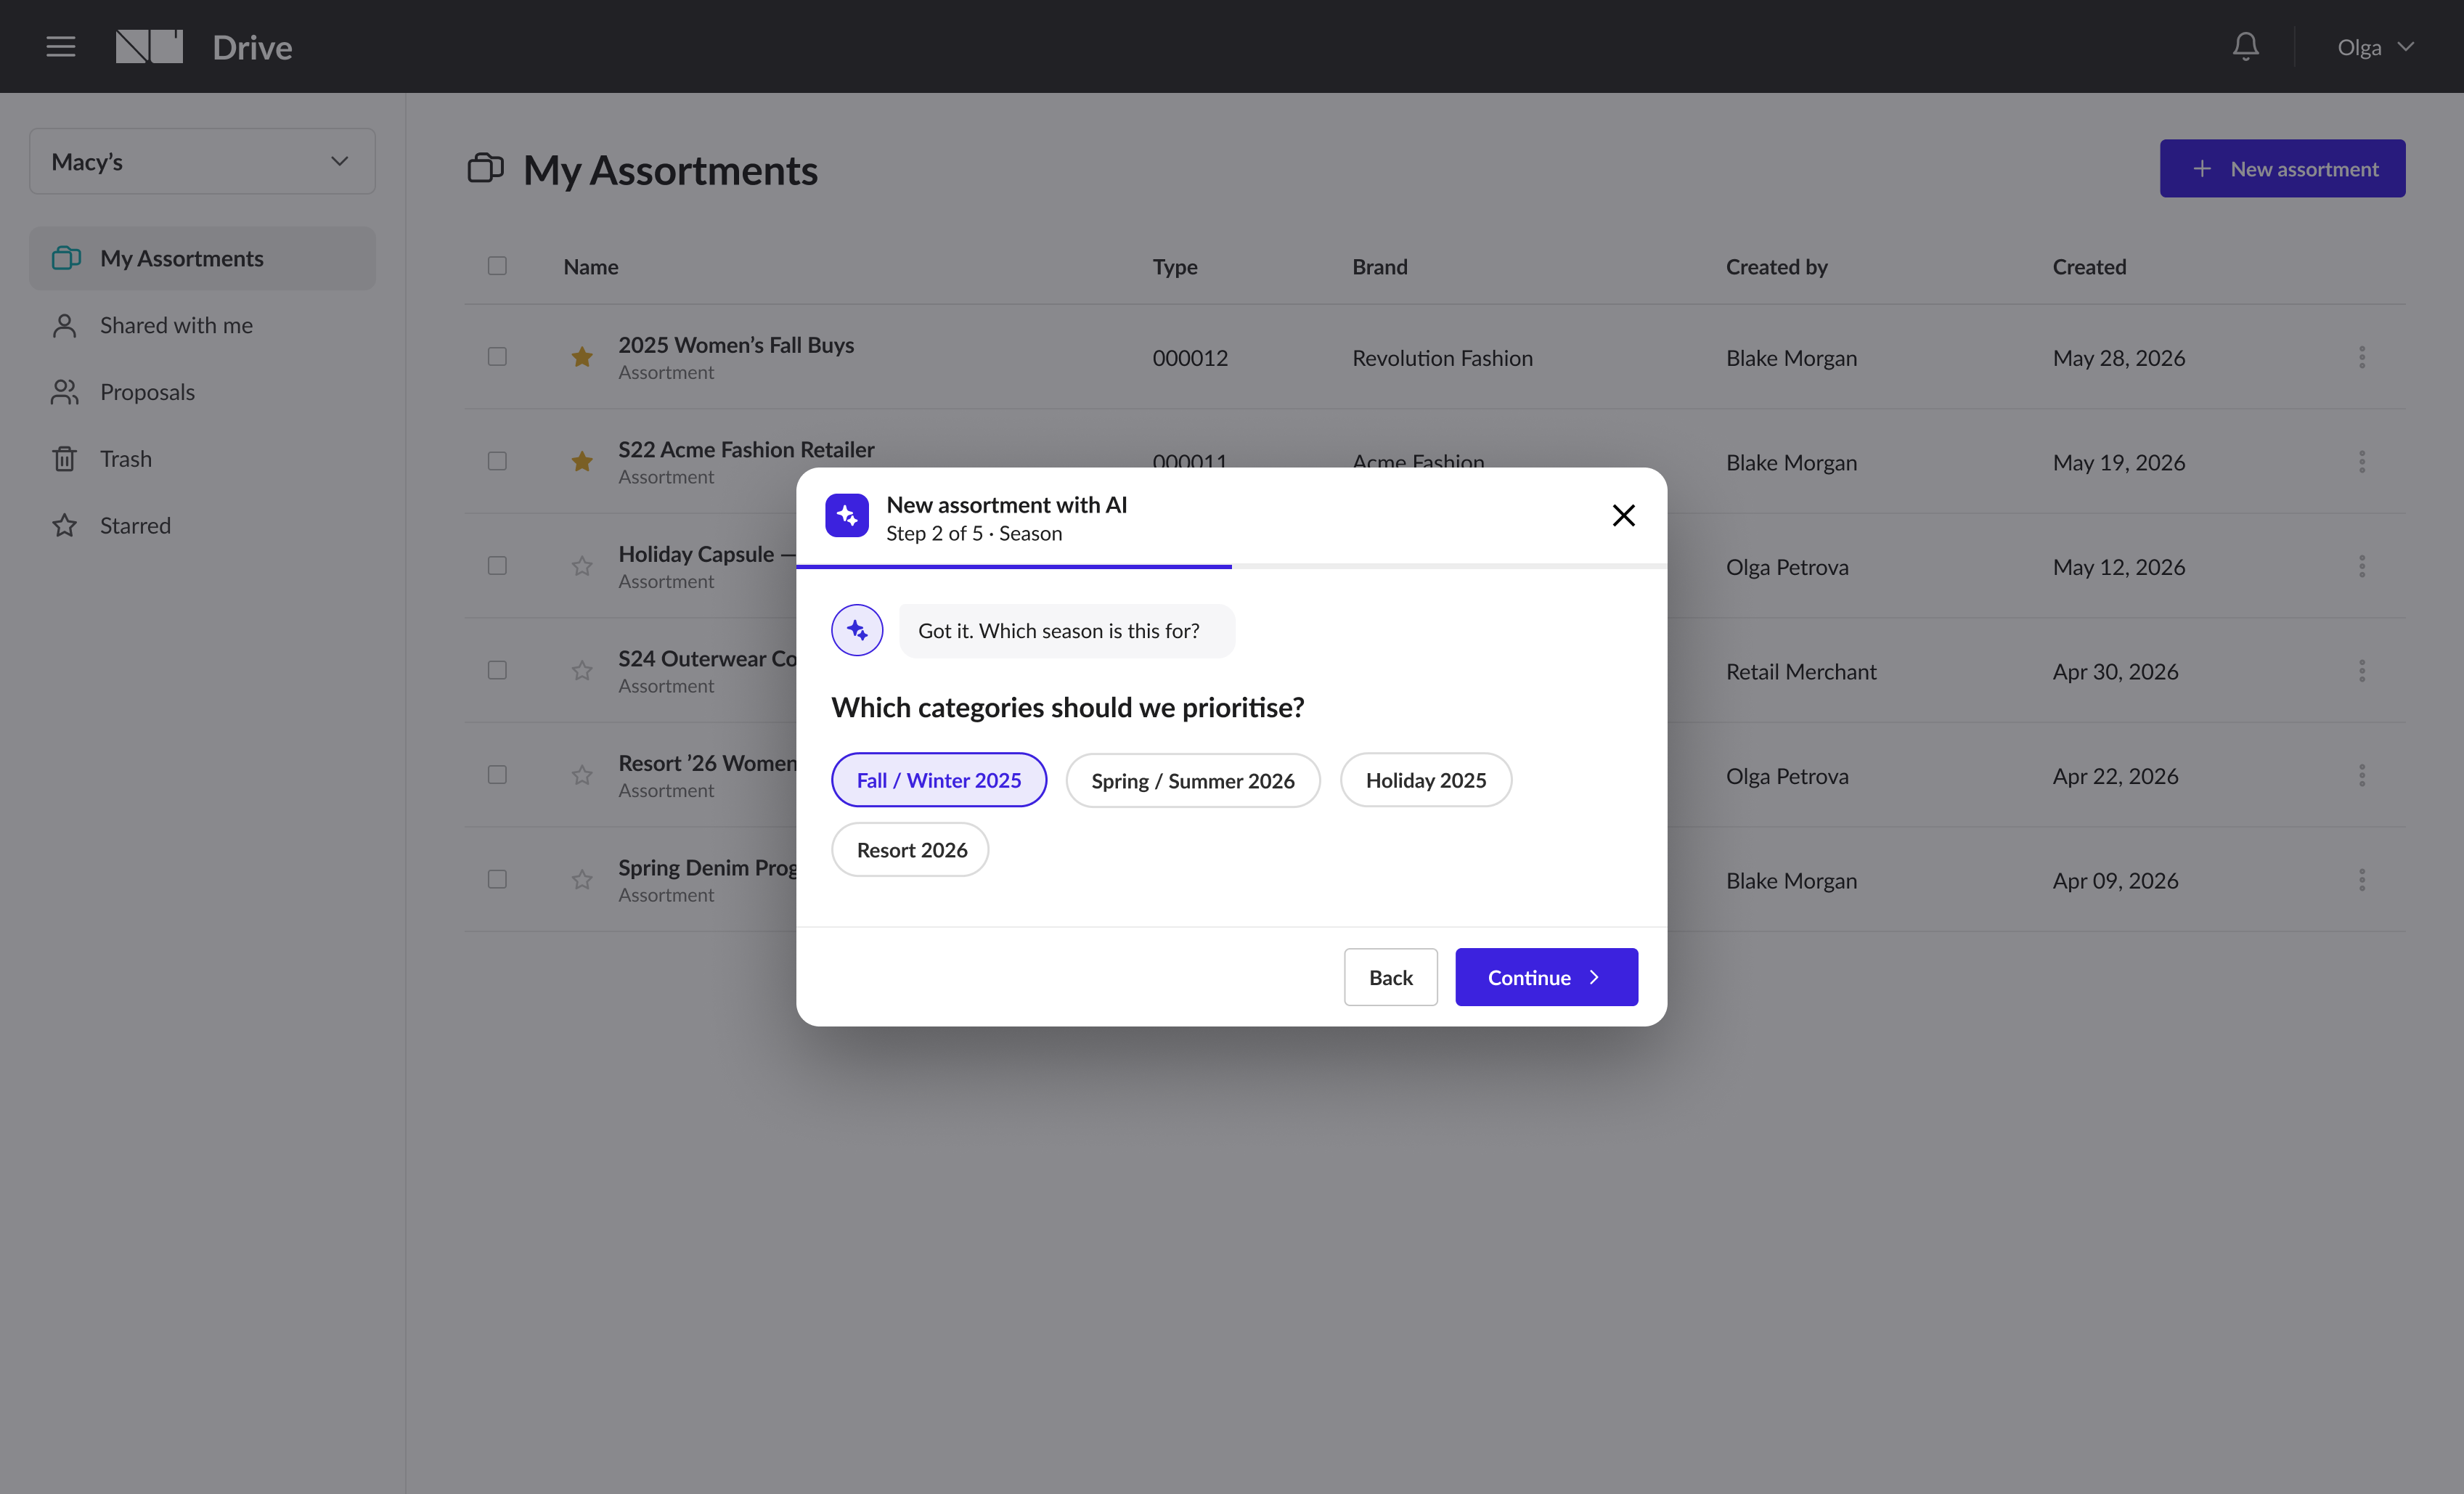Viewport: 2464px width, 1494px height.
Task: Click the plus icon in New assortment
Action: [x=2202, y=168]
